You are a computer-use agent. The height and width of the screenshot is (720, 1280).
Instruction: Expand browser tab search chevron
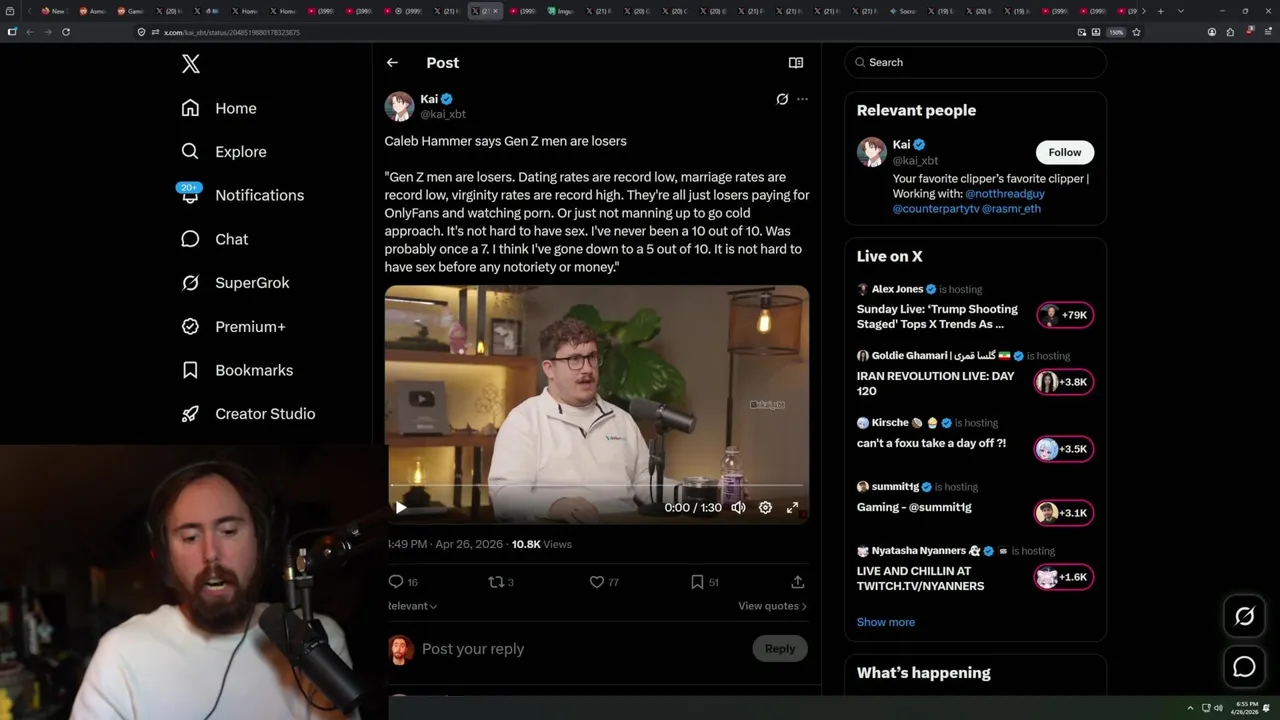tap(1181, 11)
